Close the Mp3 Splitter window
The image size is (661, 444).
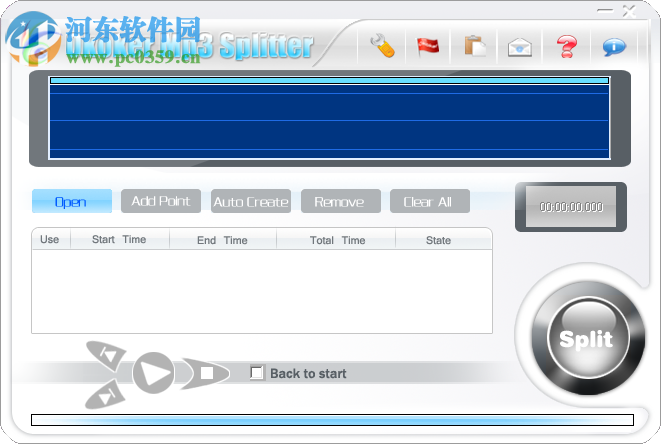(629, 11)
